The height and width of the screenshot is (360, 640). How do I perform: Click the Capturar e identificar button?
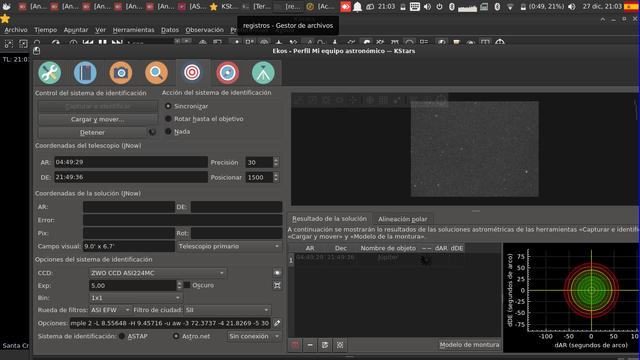point(98,106)
